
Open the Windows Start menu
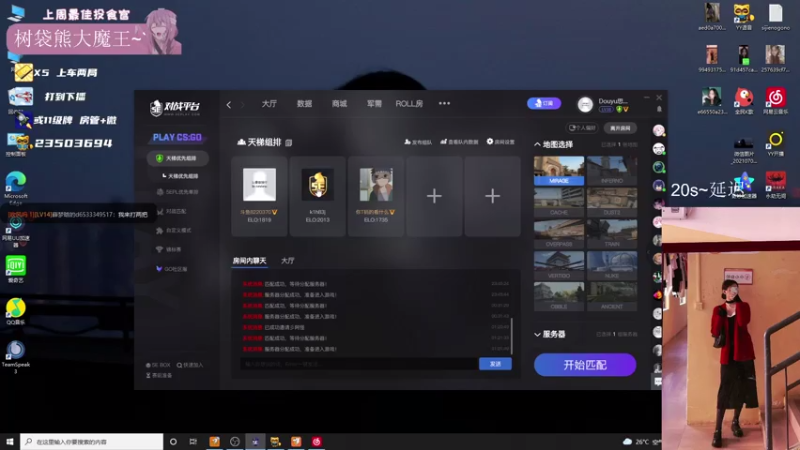tap(9, 441)
